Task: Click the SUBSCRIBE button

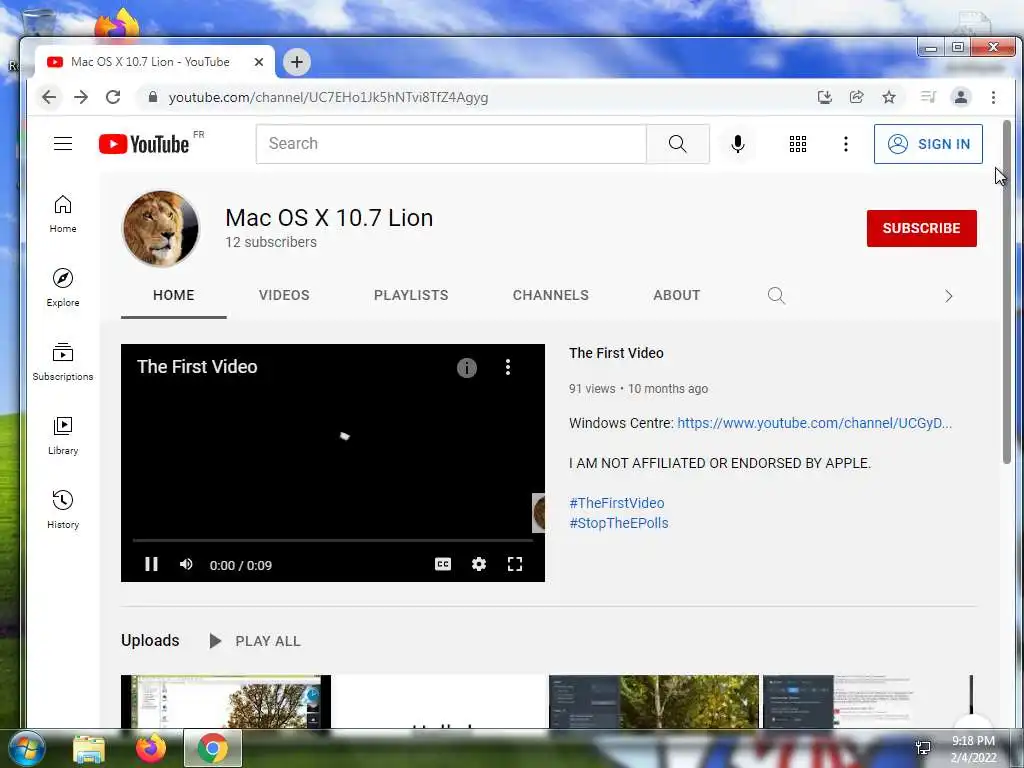Action: click(x=921, y=228)
